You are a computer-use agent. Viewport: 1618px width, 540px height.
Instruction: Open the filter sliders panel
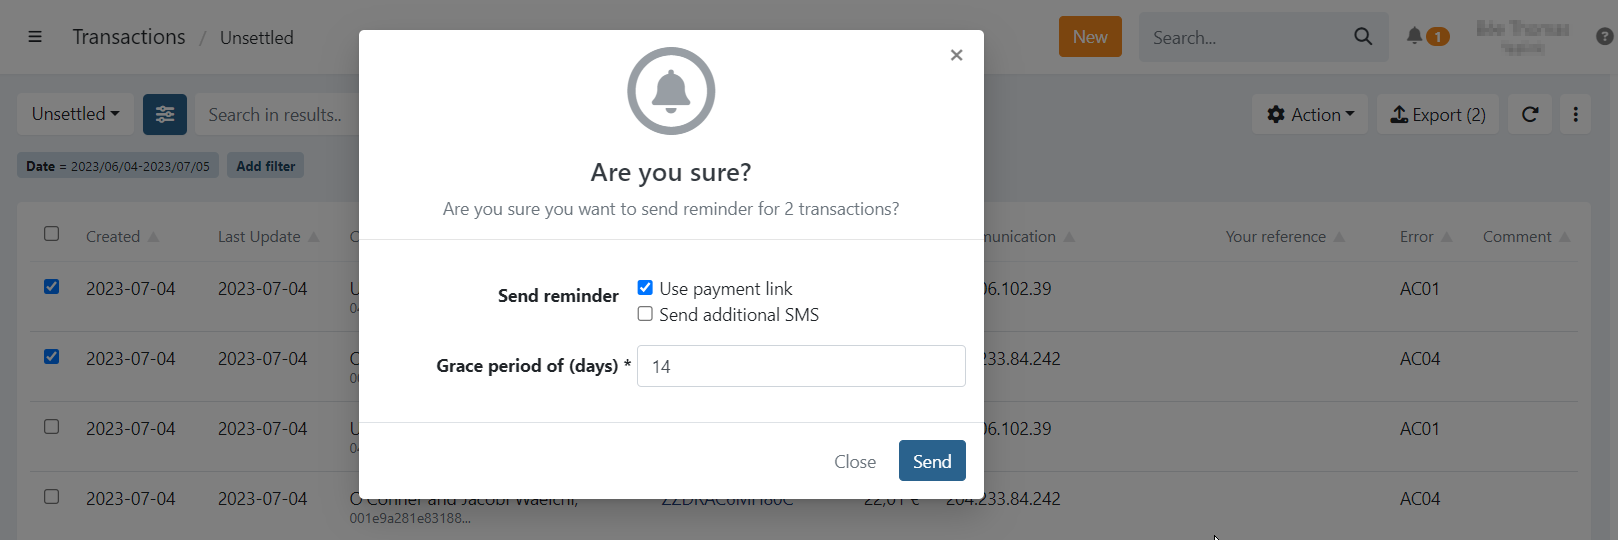click(165, 115)
